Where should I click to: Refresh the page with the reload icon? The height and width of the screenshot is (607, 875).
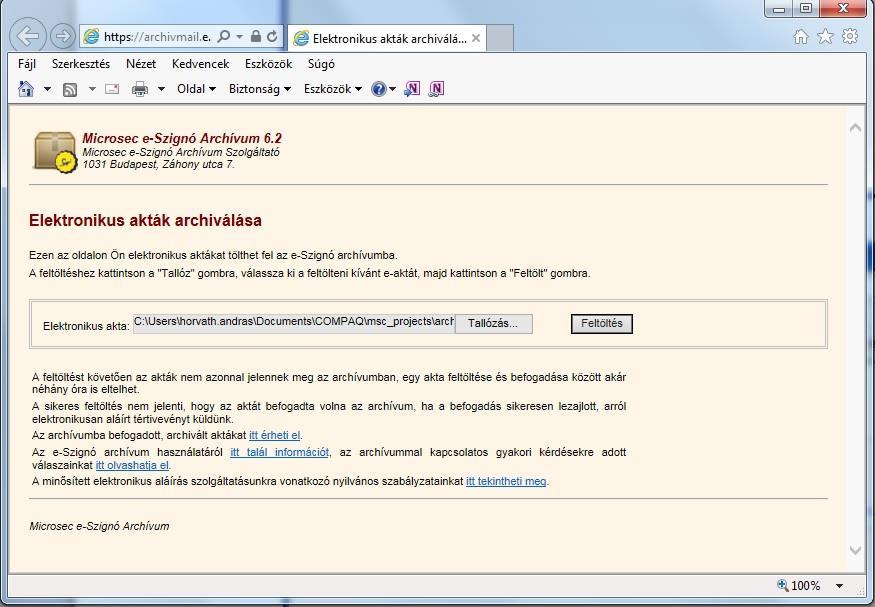[x=272, y=37]
